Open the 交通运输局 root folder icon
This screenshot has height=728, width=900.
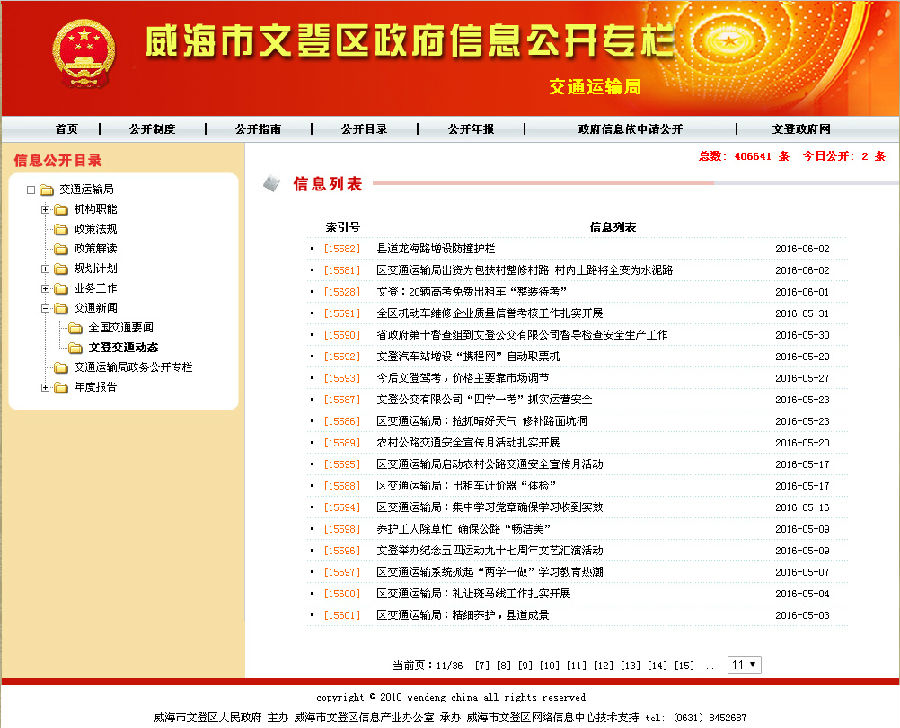point(45,190)
